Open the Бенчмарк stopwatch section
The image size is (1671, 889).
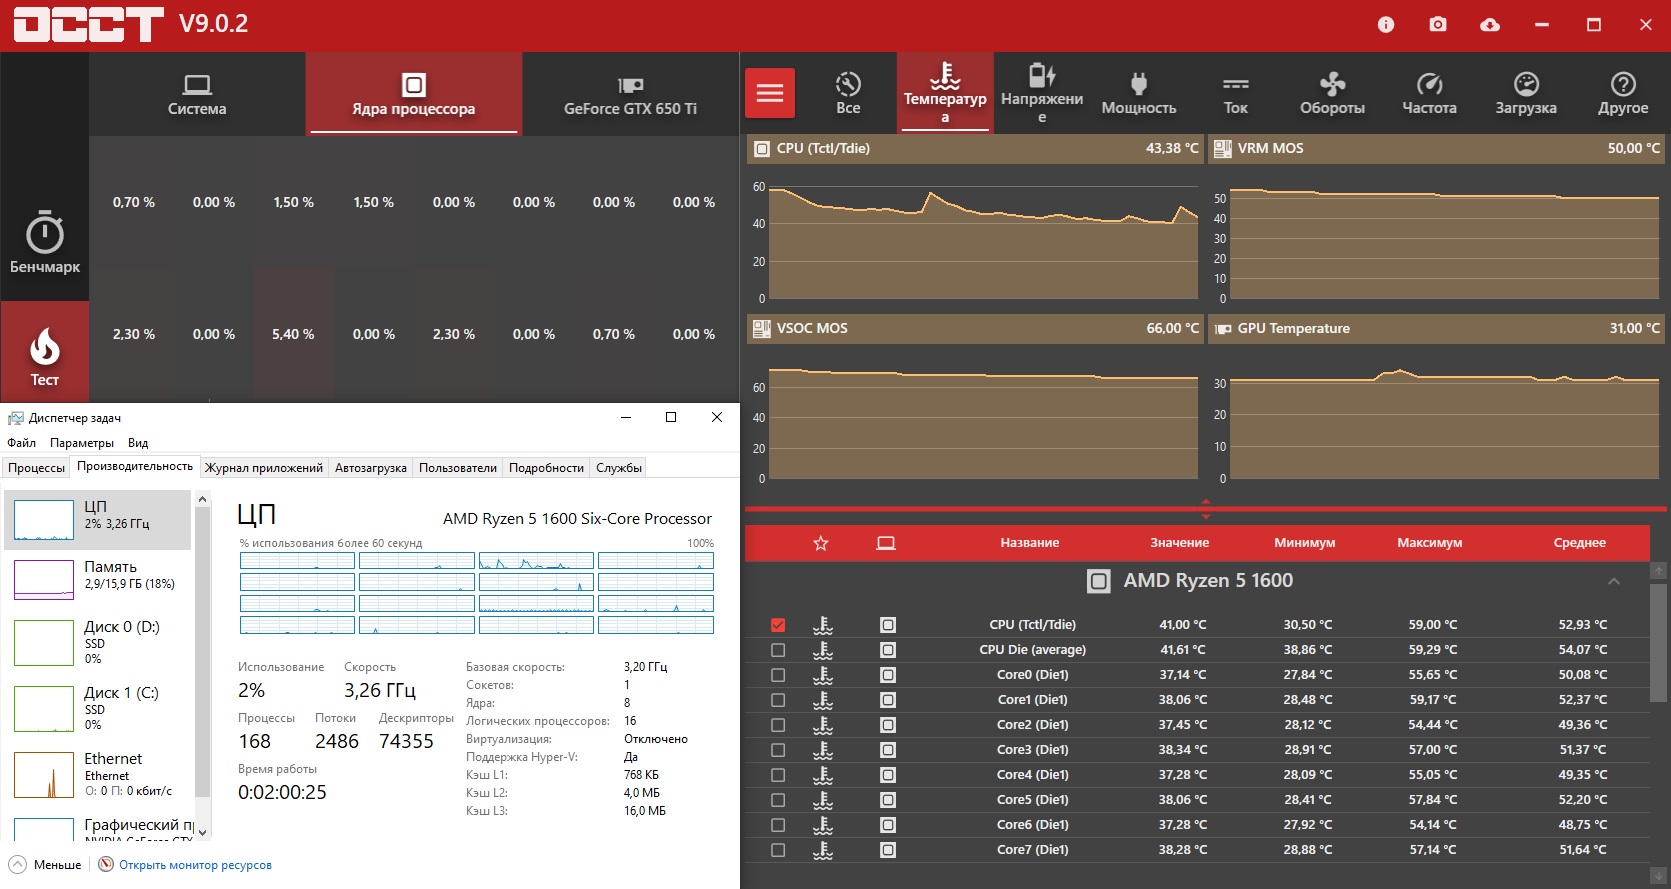[45, 241]
